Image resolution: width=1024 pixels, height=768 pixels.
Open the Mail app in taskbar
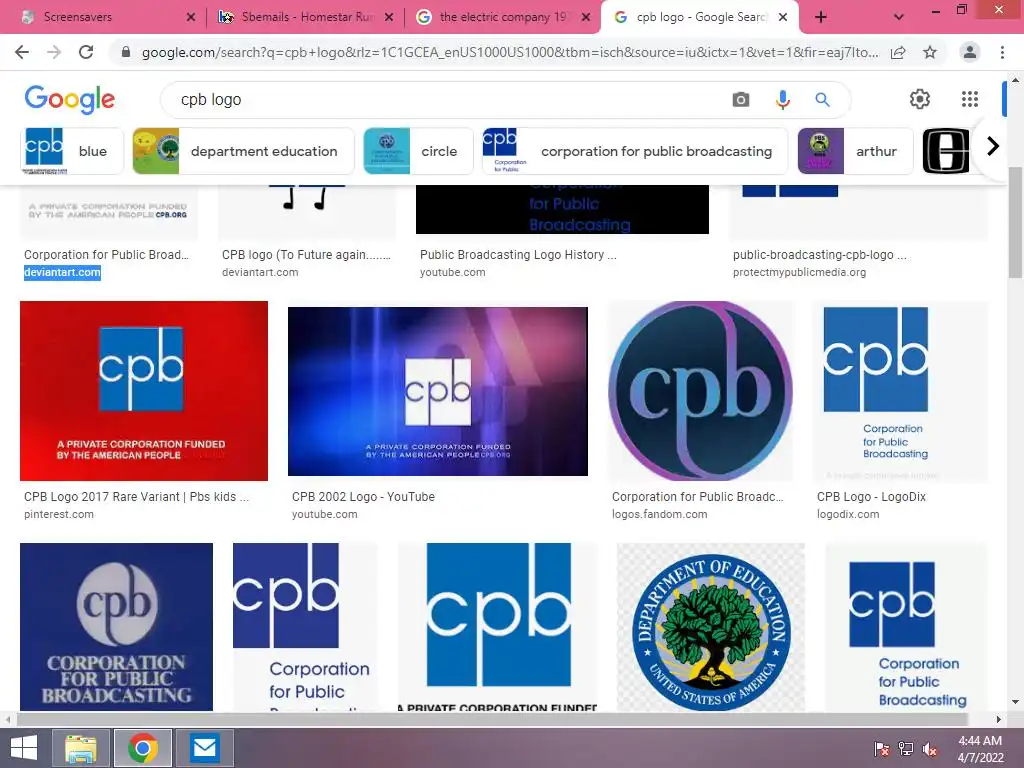204,748
